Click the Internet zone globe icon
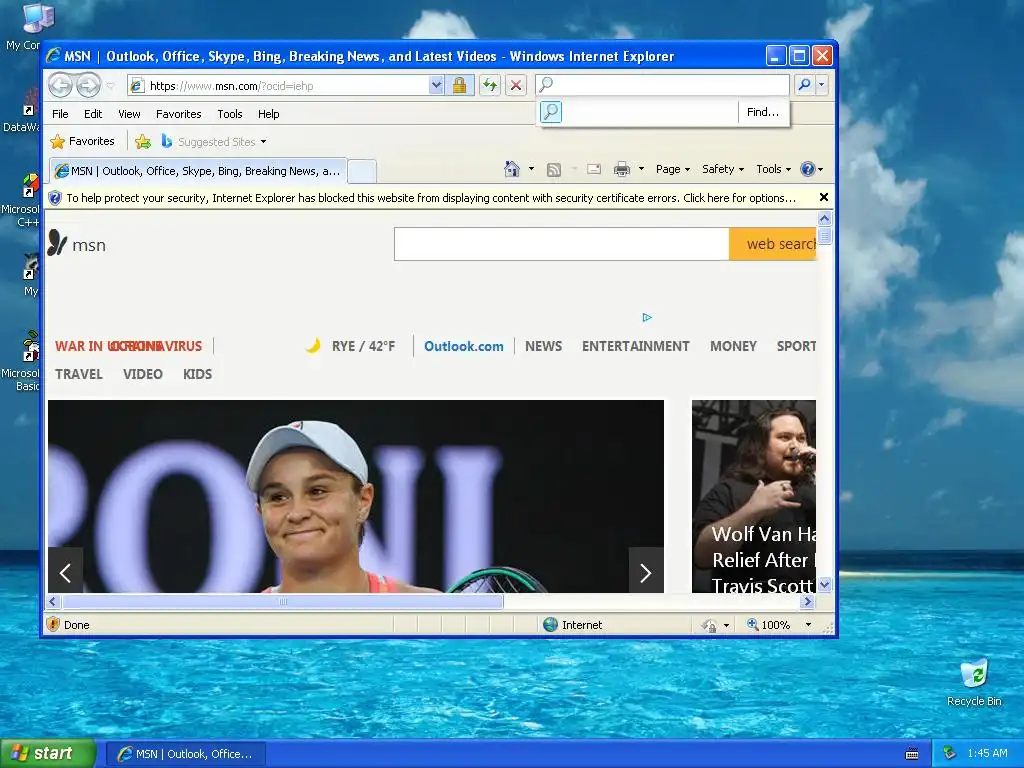This screenshot has width=1024, height=768. click(551, 624)
